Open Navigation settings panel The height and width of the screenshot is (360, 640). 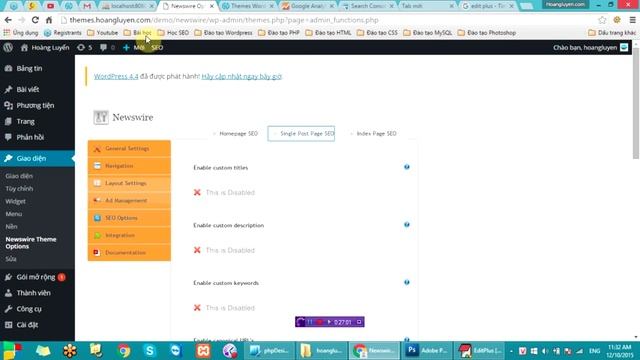pyautogui.click(x=129, y=166)
